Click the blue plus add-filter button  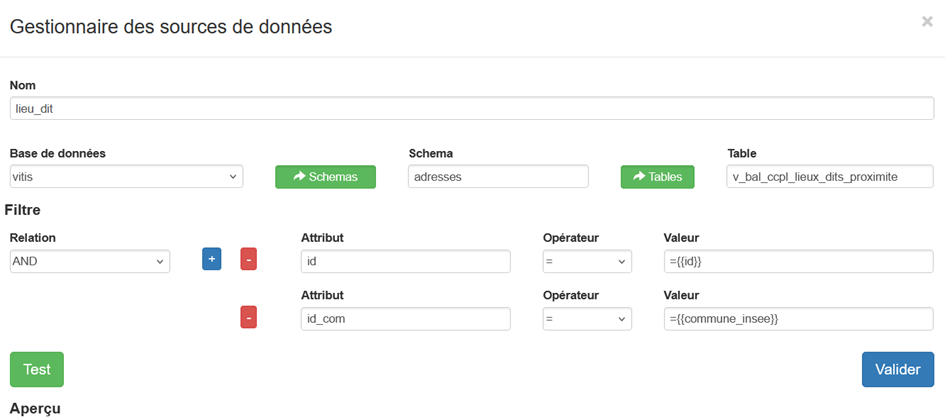pos(212,260)
